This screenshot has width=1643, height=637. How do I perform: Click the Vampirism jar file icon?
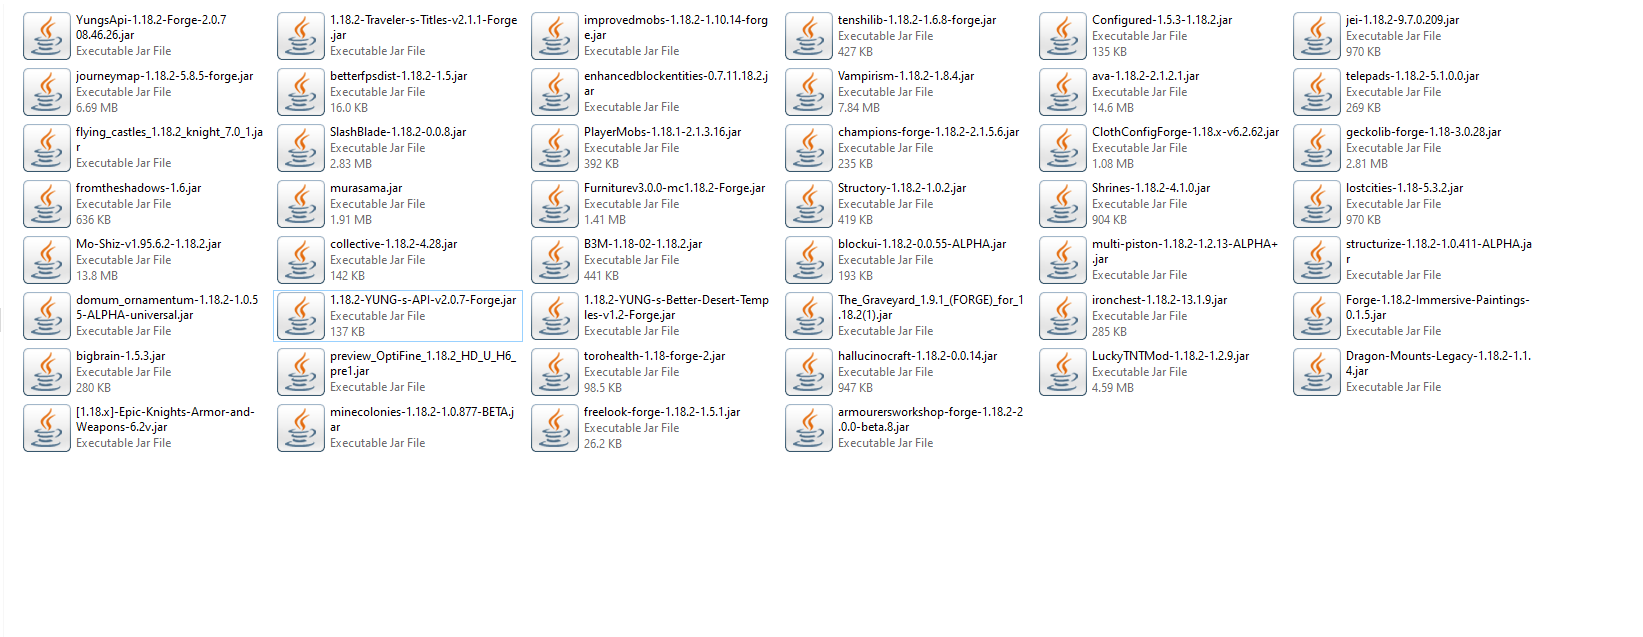pos(808,92)
